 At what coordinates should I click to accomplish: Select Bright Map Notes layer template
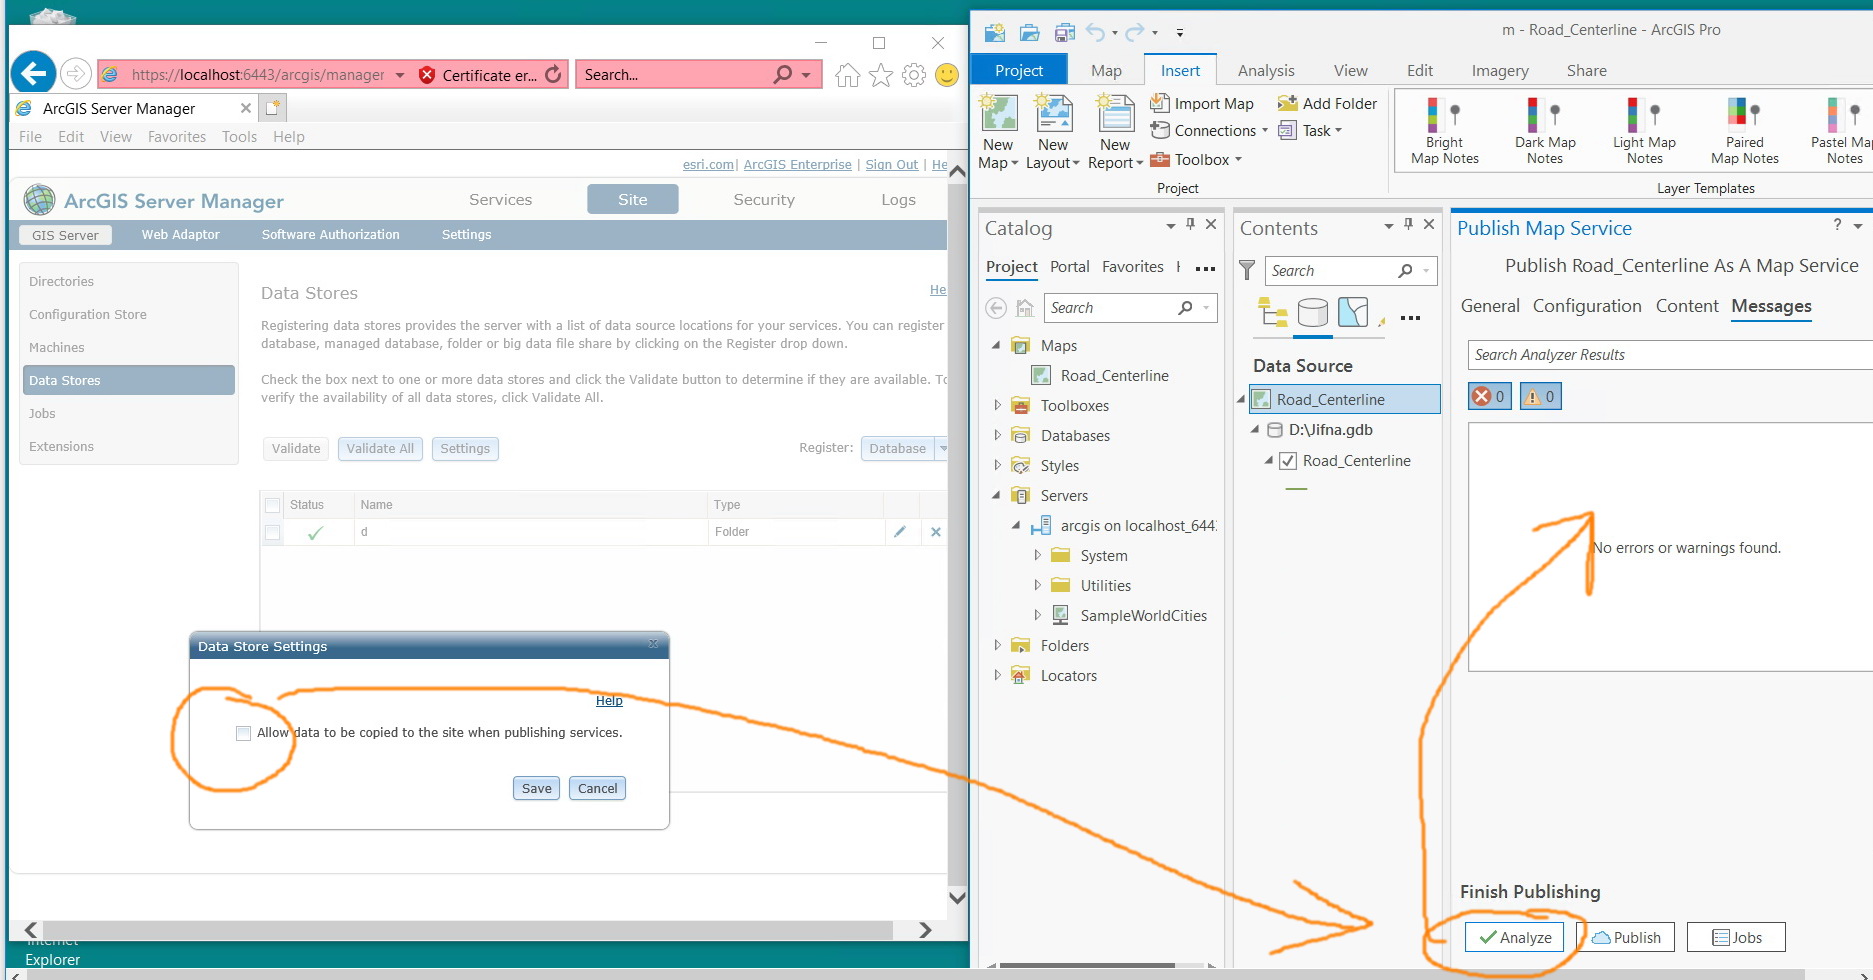[x=1444, y=131]
